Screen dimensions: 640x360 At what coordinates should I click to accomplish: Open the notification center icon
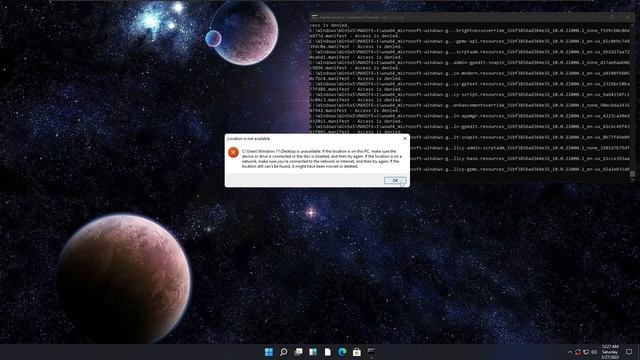[x=629, y=352]
